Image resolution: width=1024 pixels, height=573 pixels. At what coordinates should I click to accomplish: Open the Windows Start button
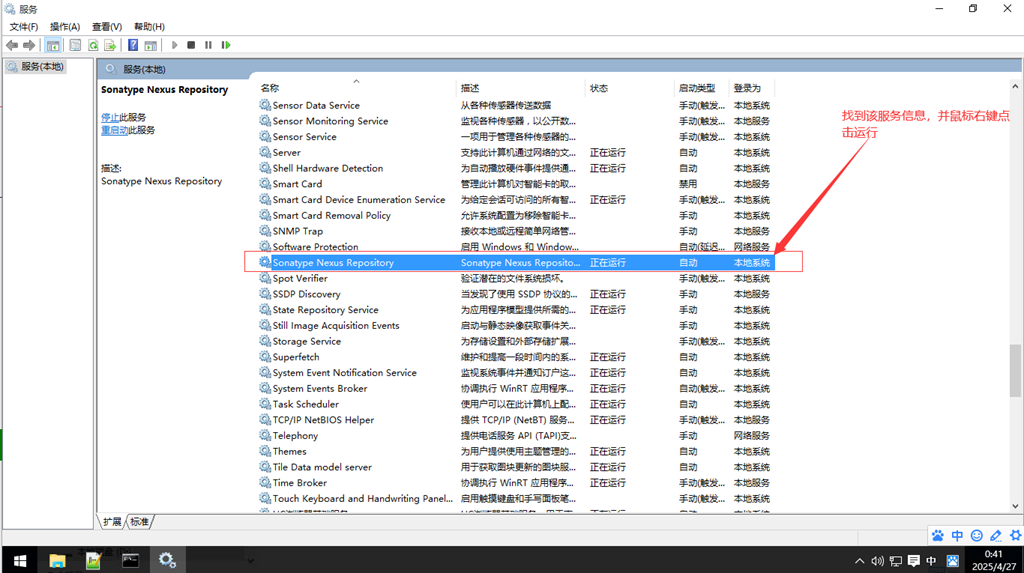(x=20, y=561)
